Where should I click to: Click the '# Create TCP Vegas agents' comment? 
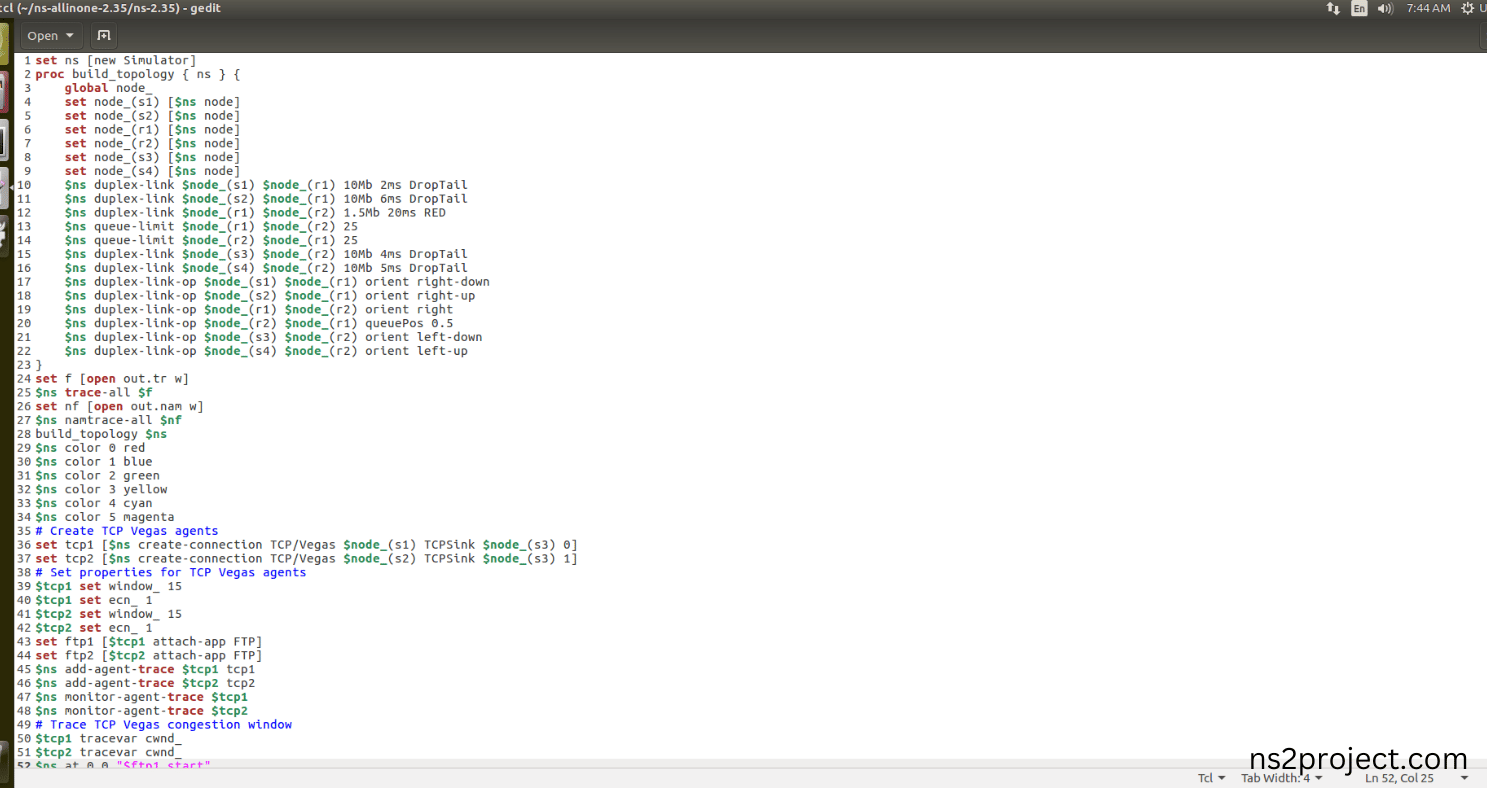point(127,531)
